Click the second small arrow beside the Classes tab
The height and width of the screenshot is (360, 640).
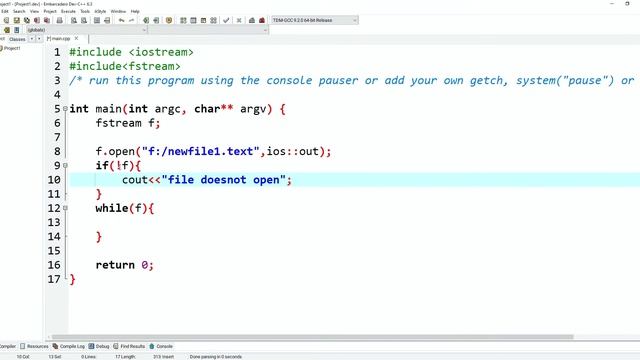point(39,39)
